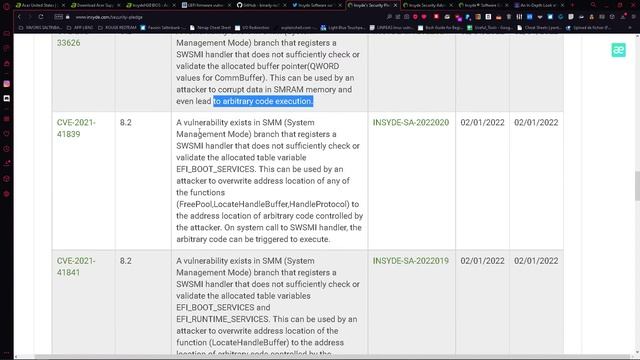Open a new browser tab with plus

(572, 5)
